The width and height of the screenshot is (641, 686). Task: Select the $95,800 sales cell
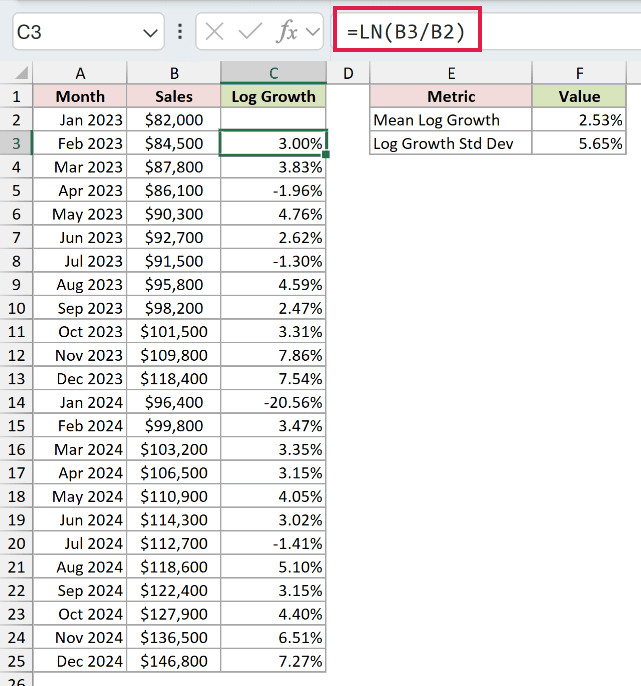tap(174, 284)
